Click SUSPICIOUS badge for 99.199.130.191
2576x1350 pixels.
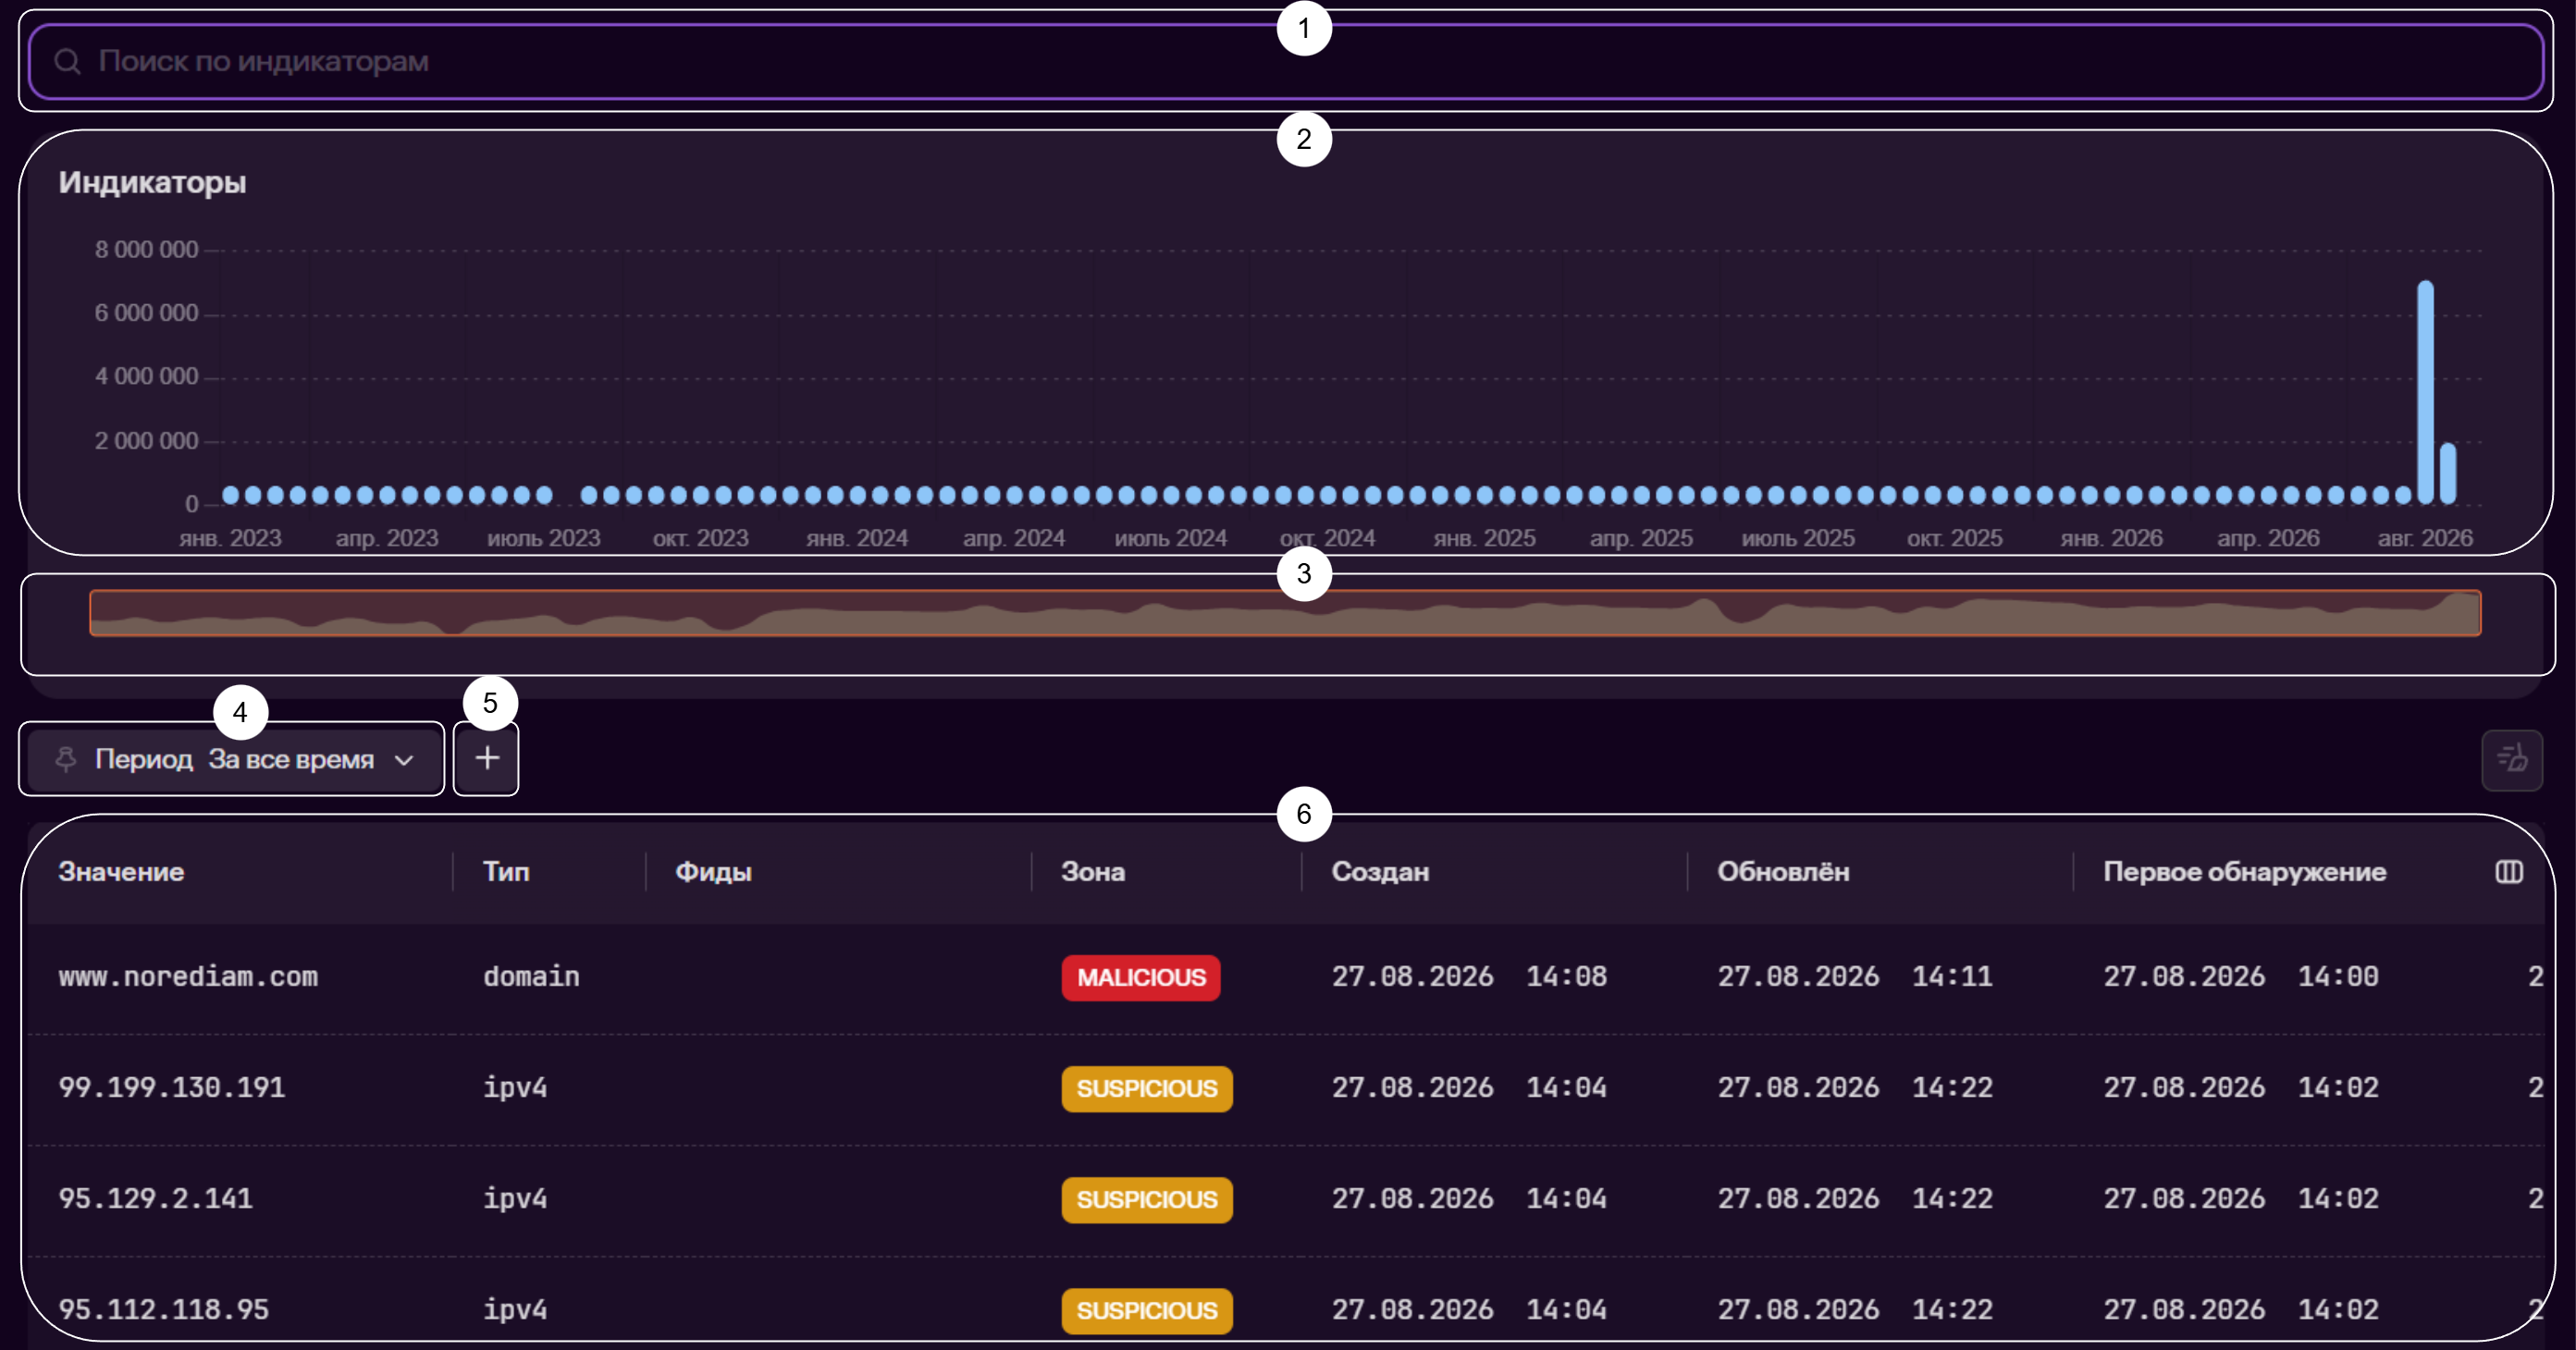pos(1147,1089)
